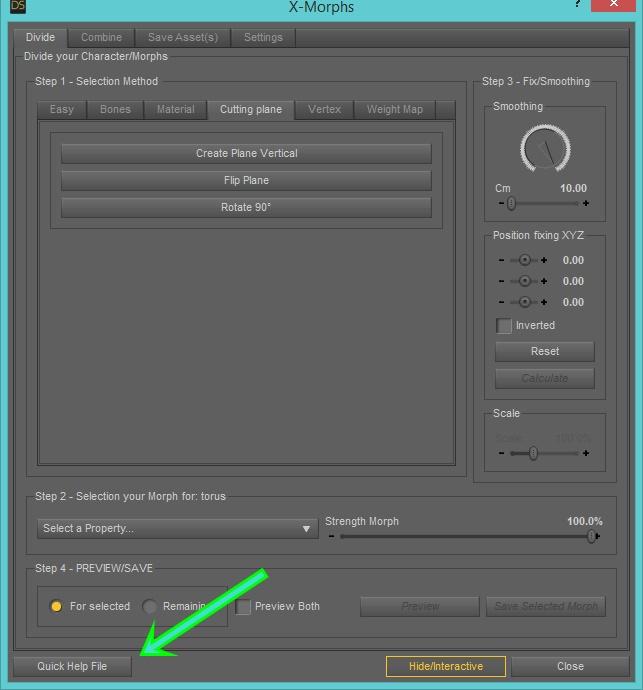
Task: Click the Smoothing Cm slider handle
Action: pyautogui.click(x=511, y=203)
